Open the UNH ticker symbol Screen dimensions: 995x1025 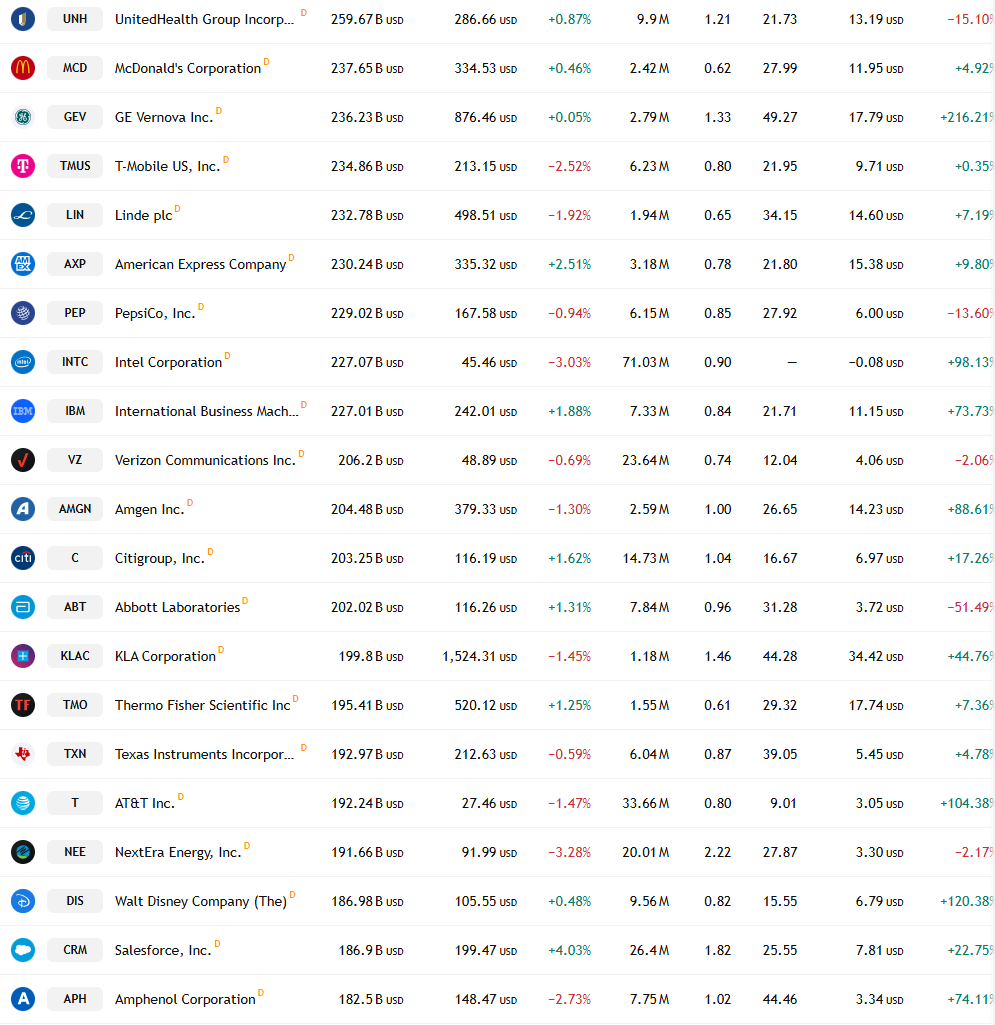coord(75,19)
